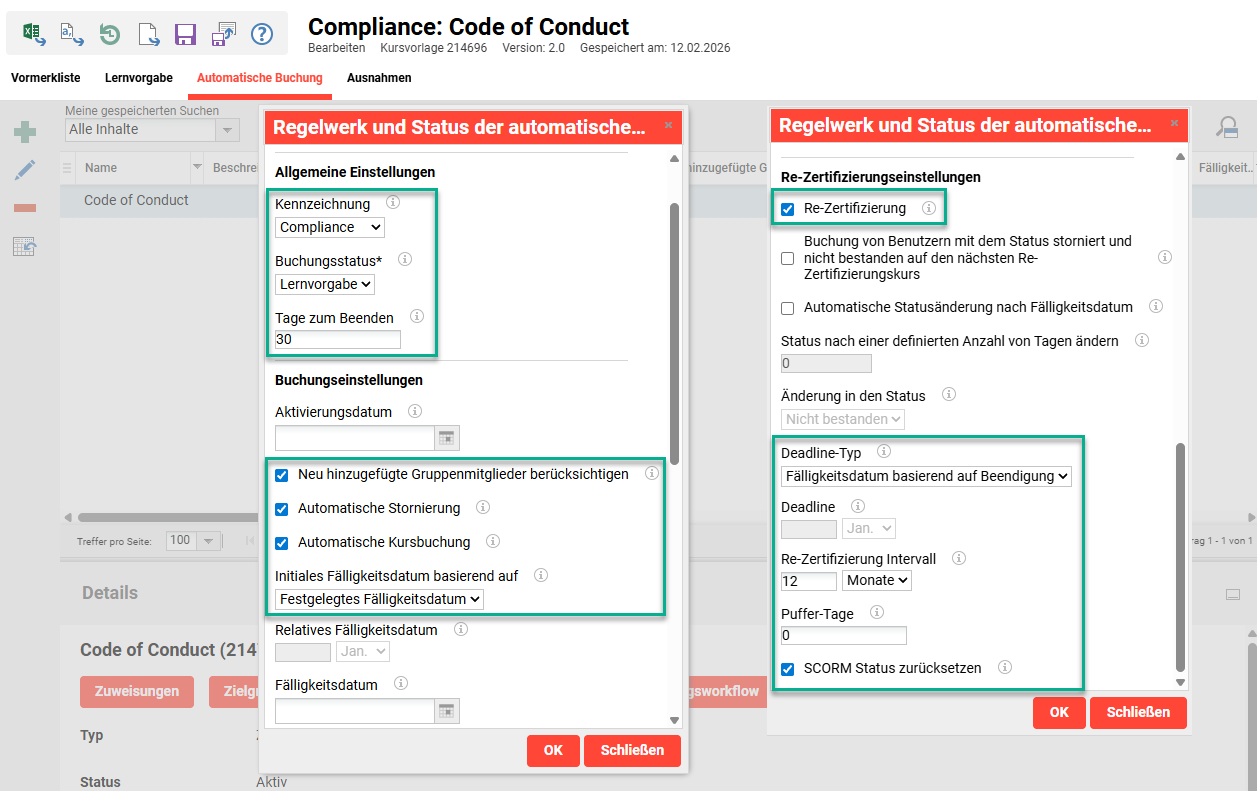1257x791 pixels.
Task: Open the Ausnahmen tab
Action: point(379,78)
